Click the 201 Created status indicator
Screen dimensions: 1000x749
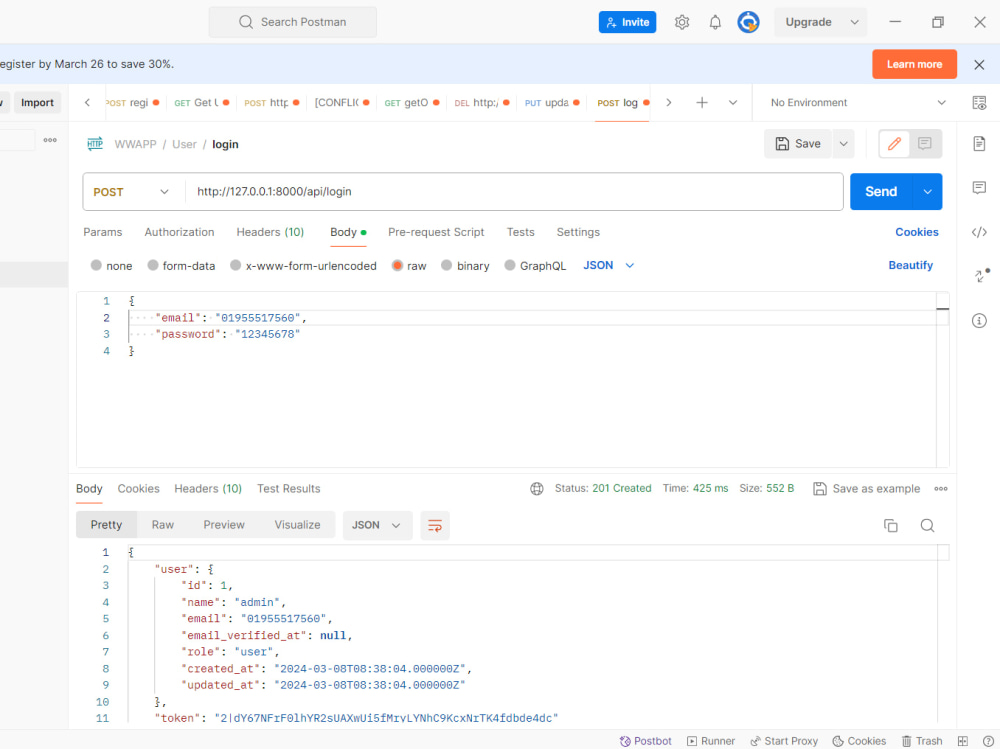[603, 489]
